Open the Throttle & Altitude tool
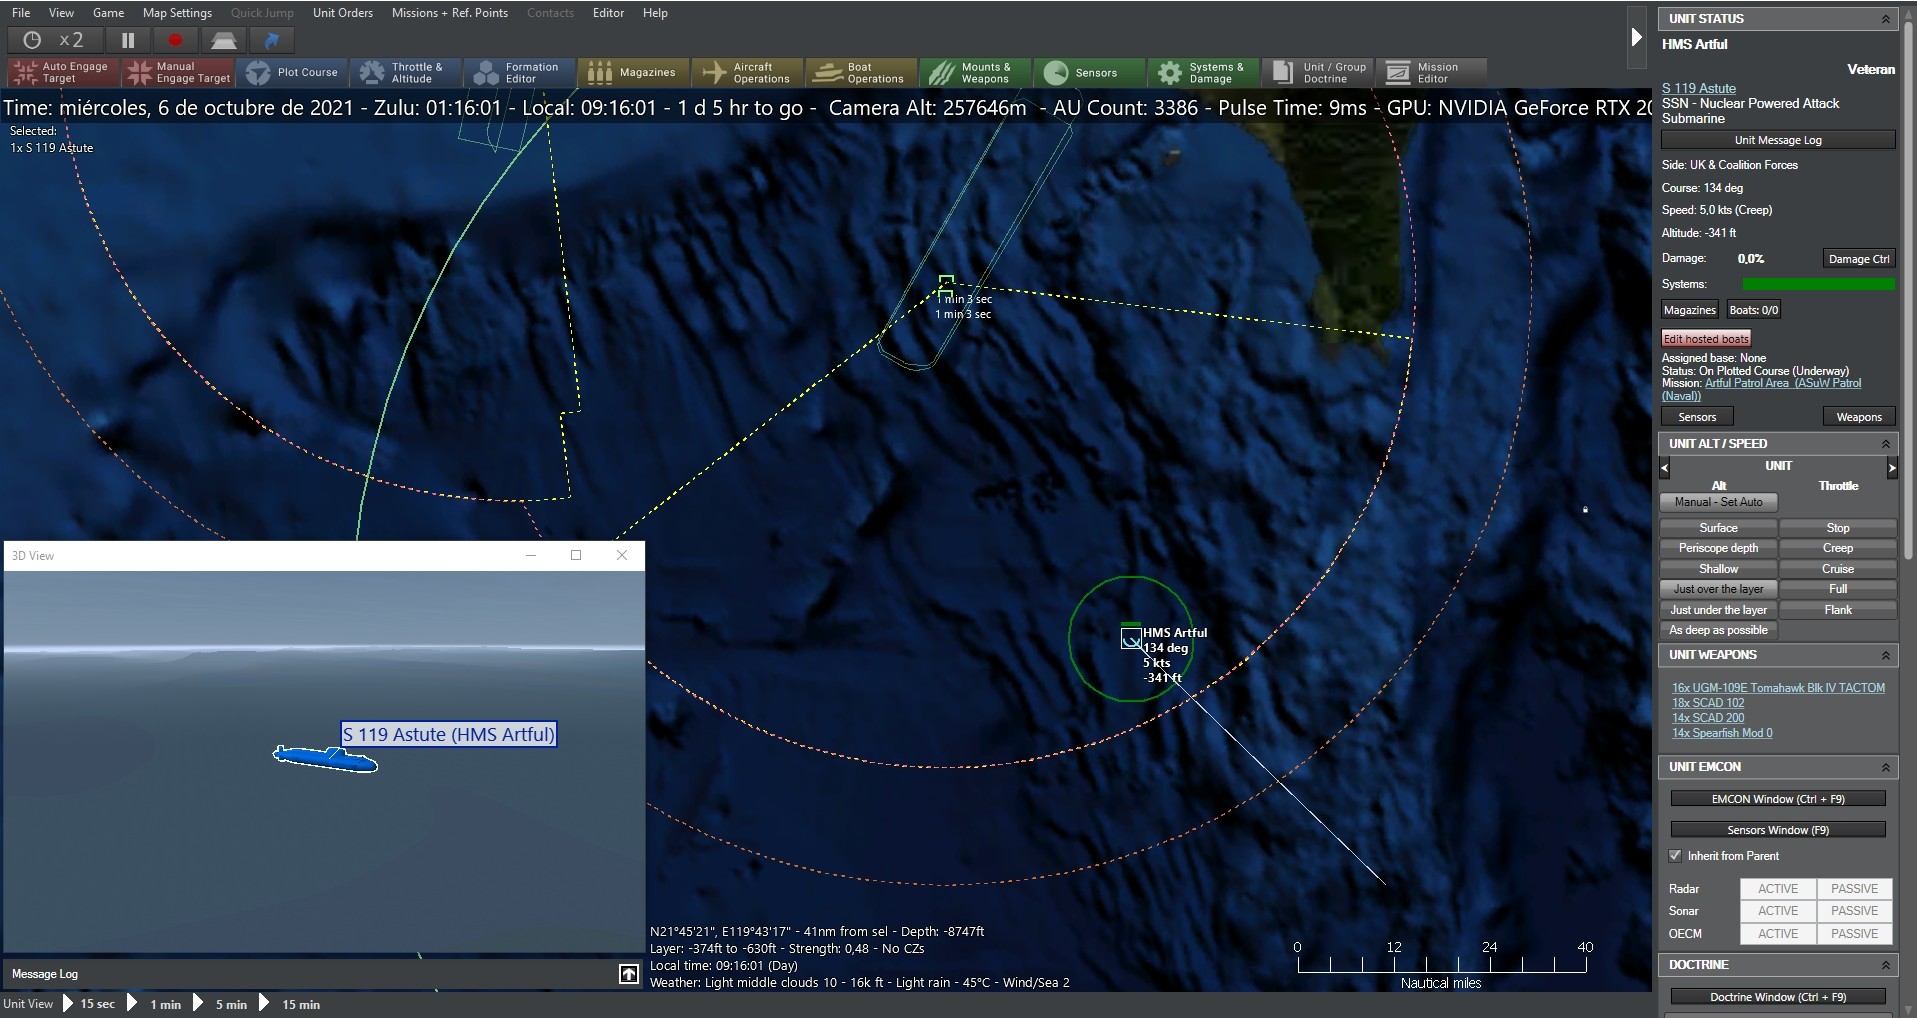1917x1018 pixels. click(405, 72)
